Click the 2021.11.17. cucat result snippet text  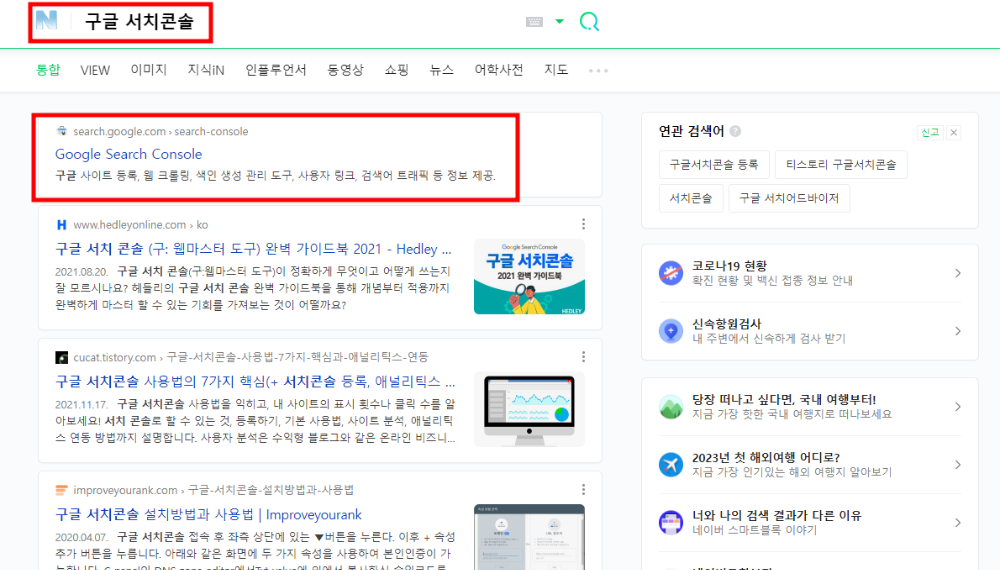(x=255, y=421)
